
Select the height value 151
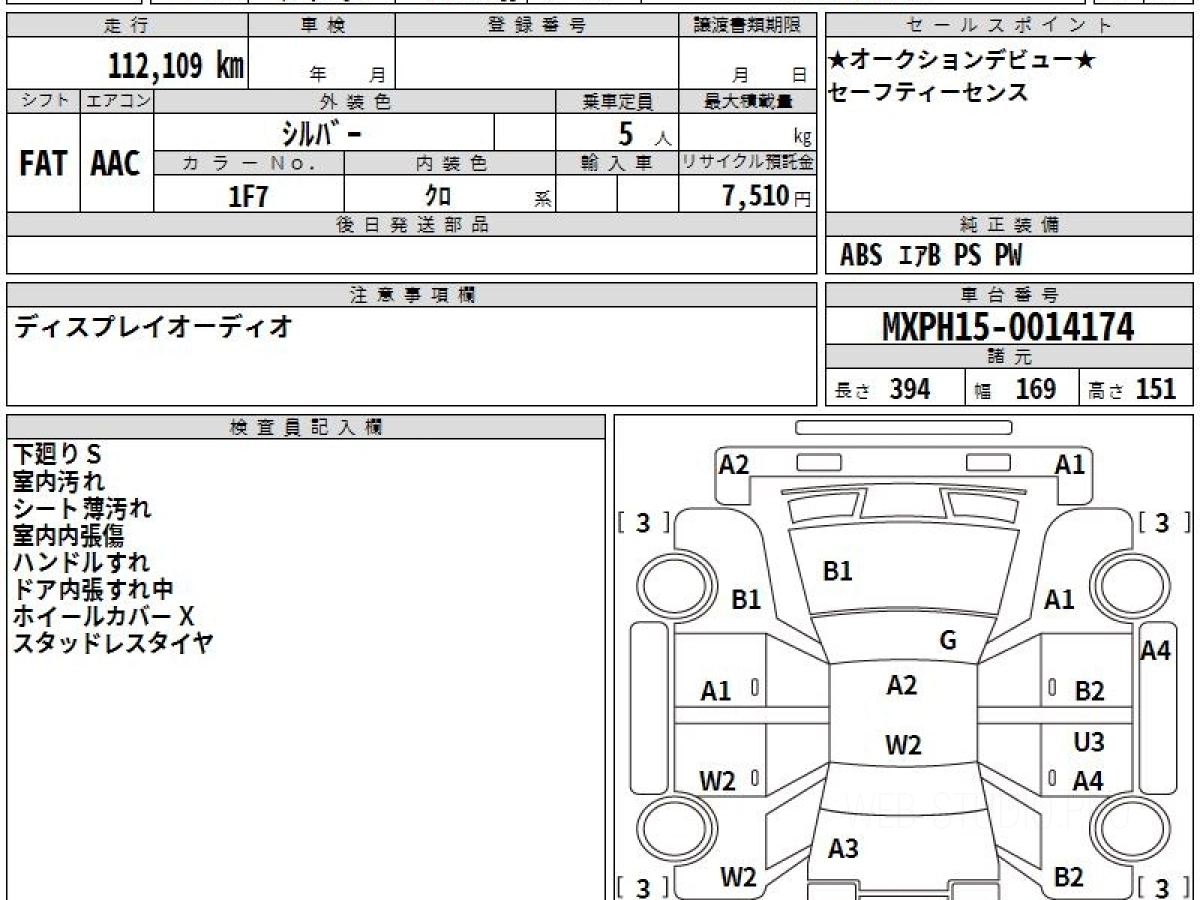point(1156,389)
